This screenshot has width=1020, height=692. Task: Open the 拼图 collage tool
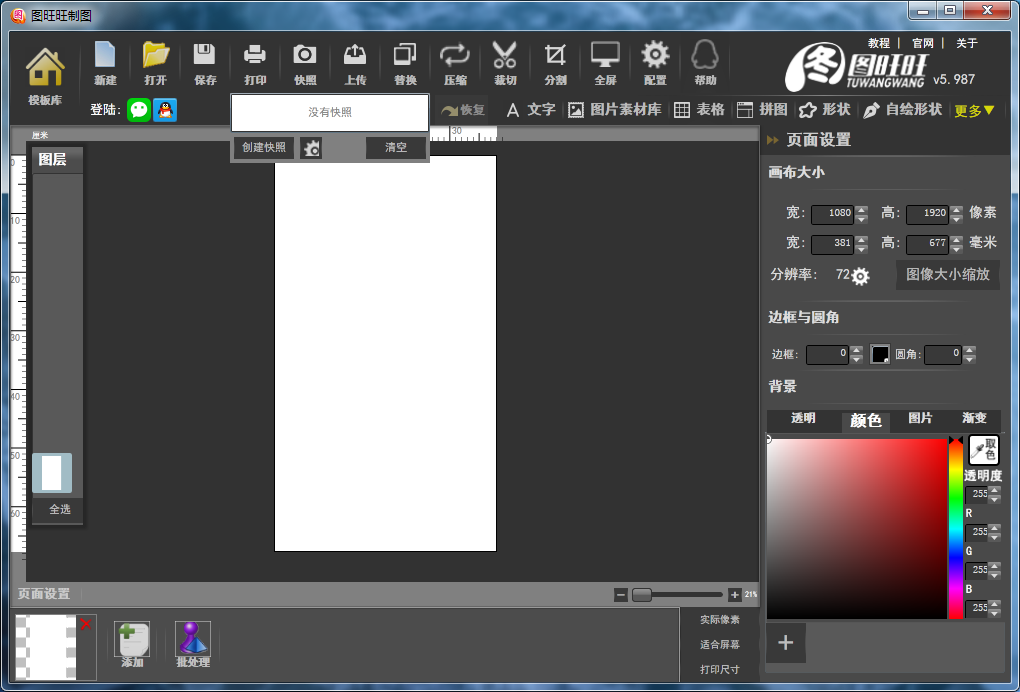pyautogui.click(x=762, y=110)
